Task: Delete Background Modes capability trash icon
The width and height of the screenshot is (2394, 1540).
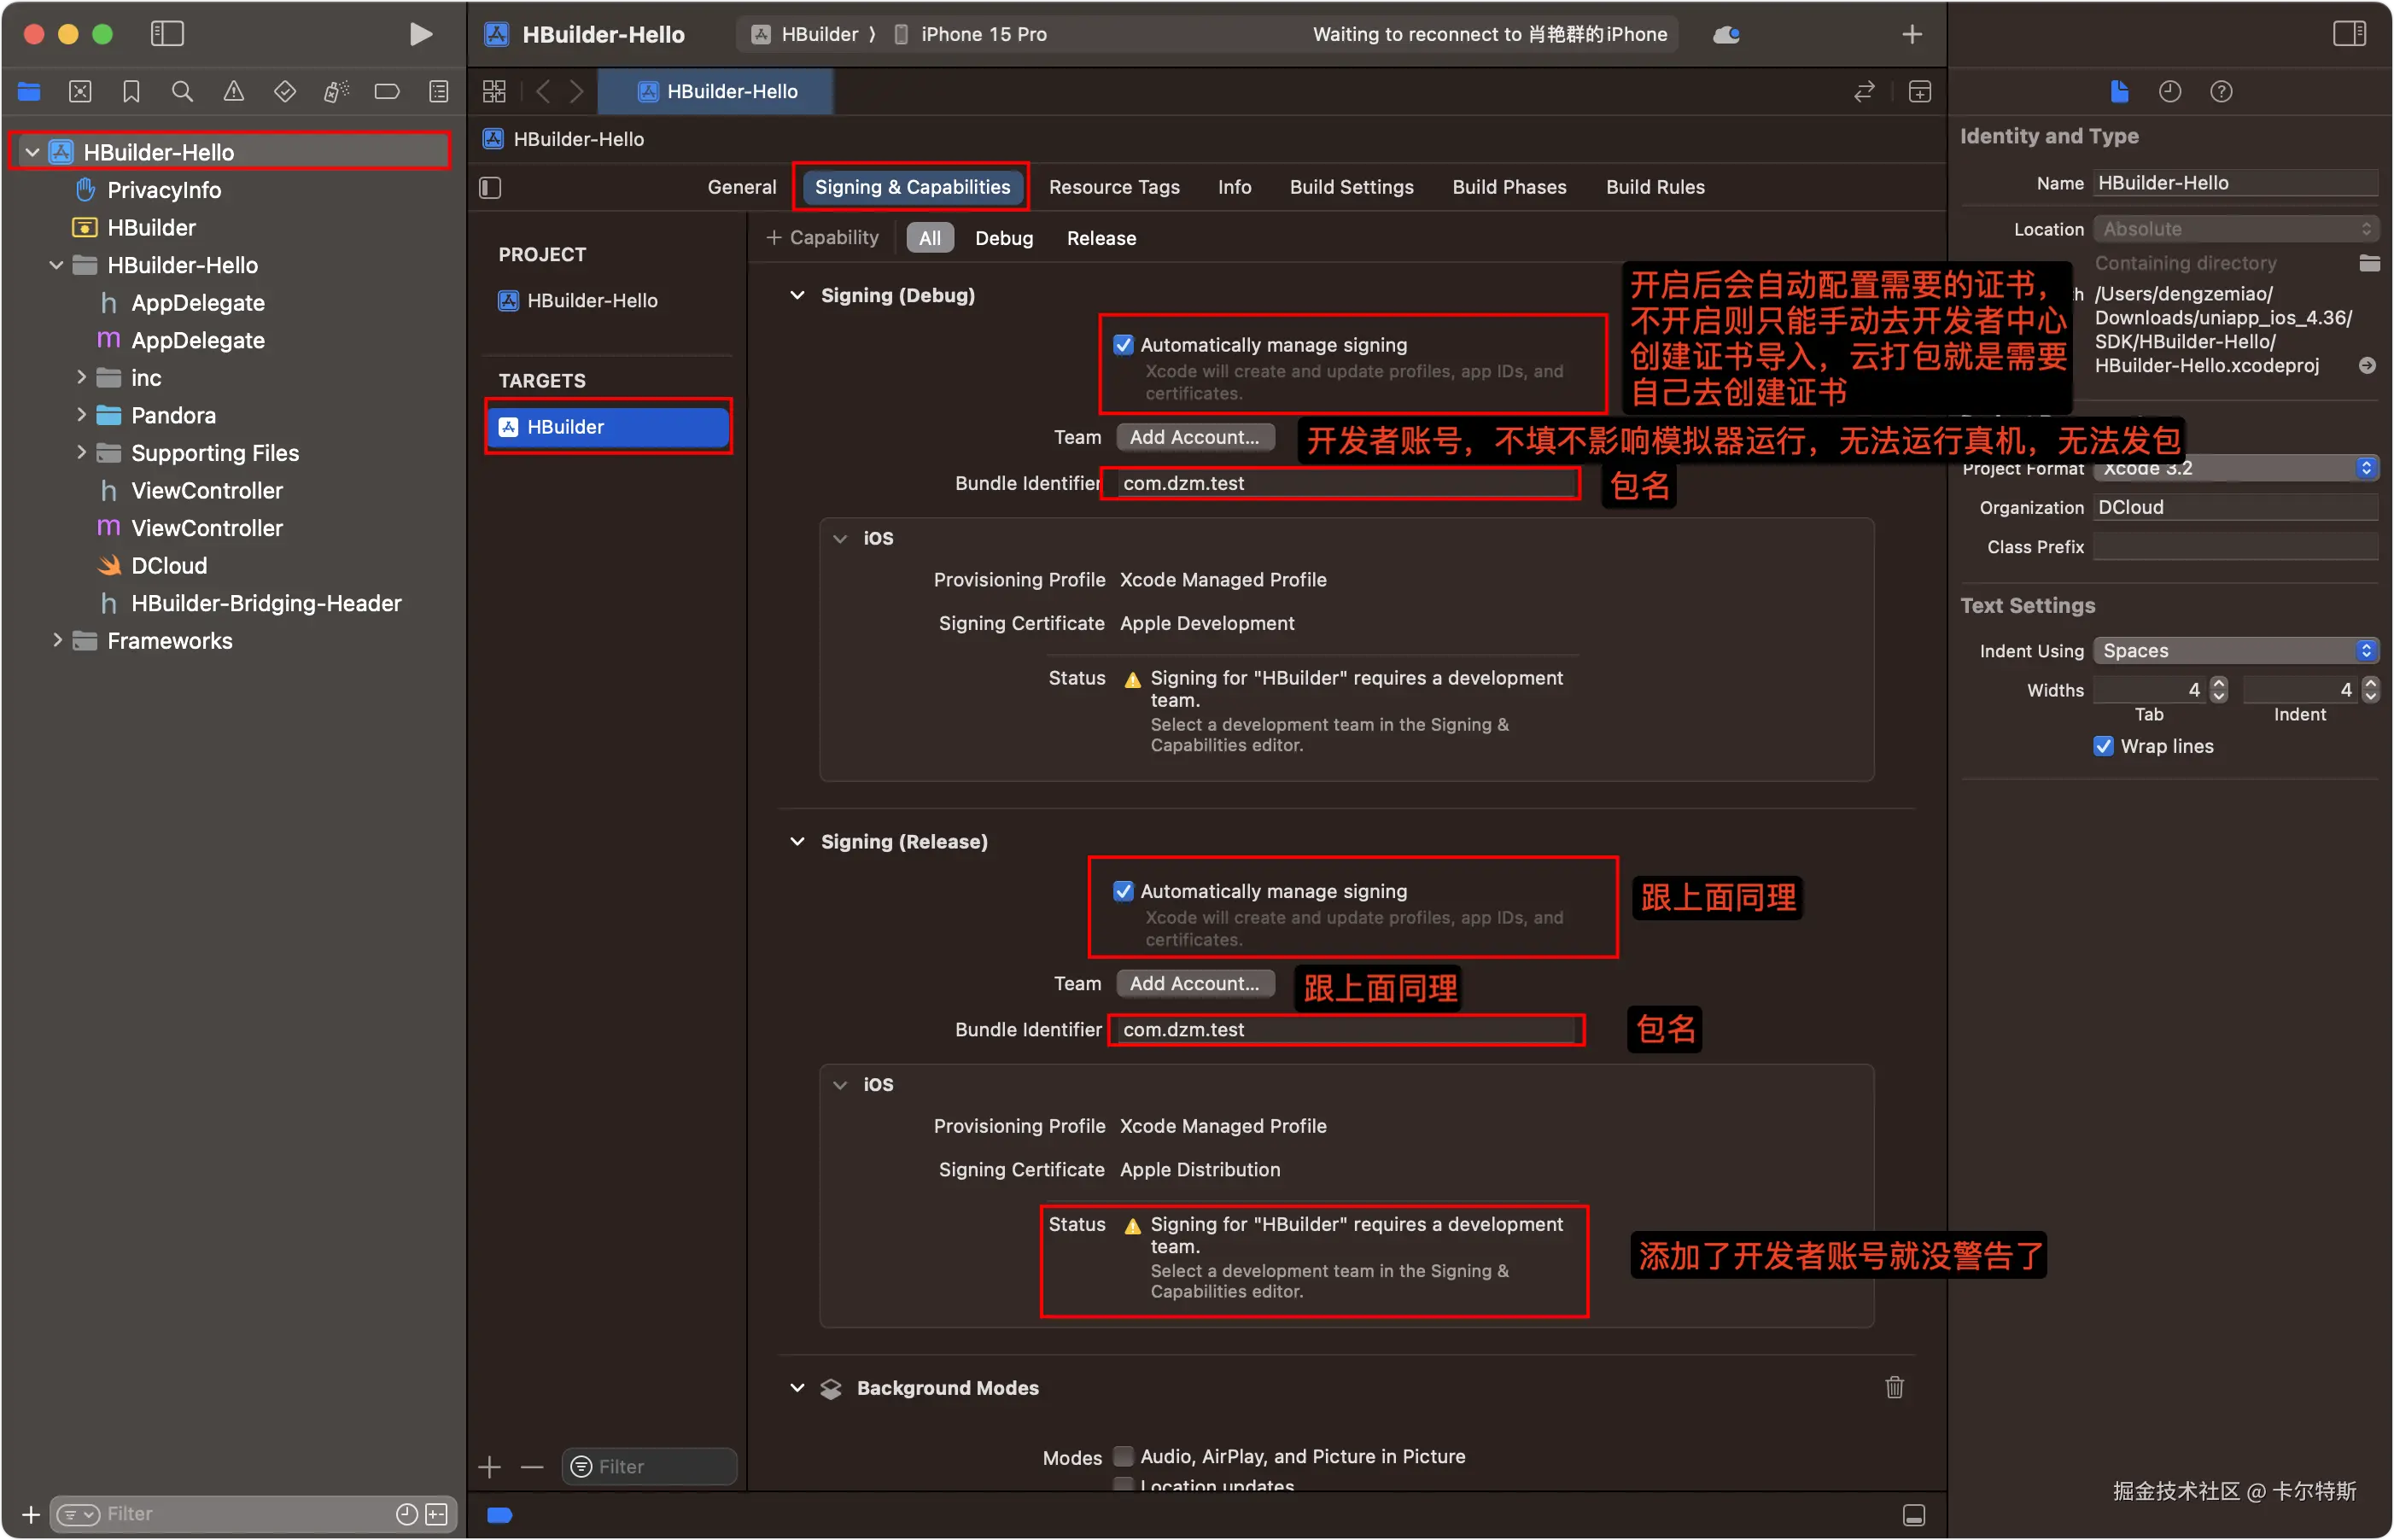Action: (x=1894, y=1387)
